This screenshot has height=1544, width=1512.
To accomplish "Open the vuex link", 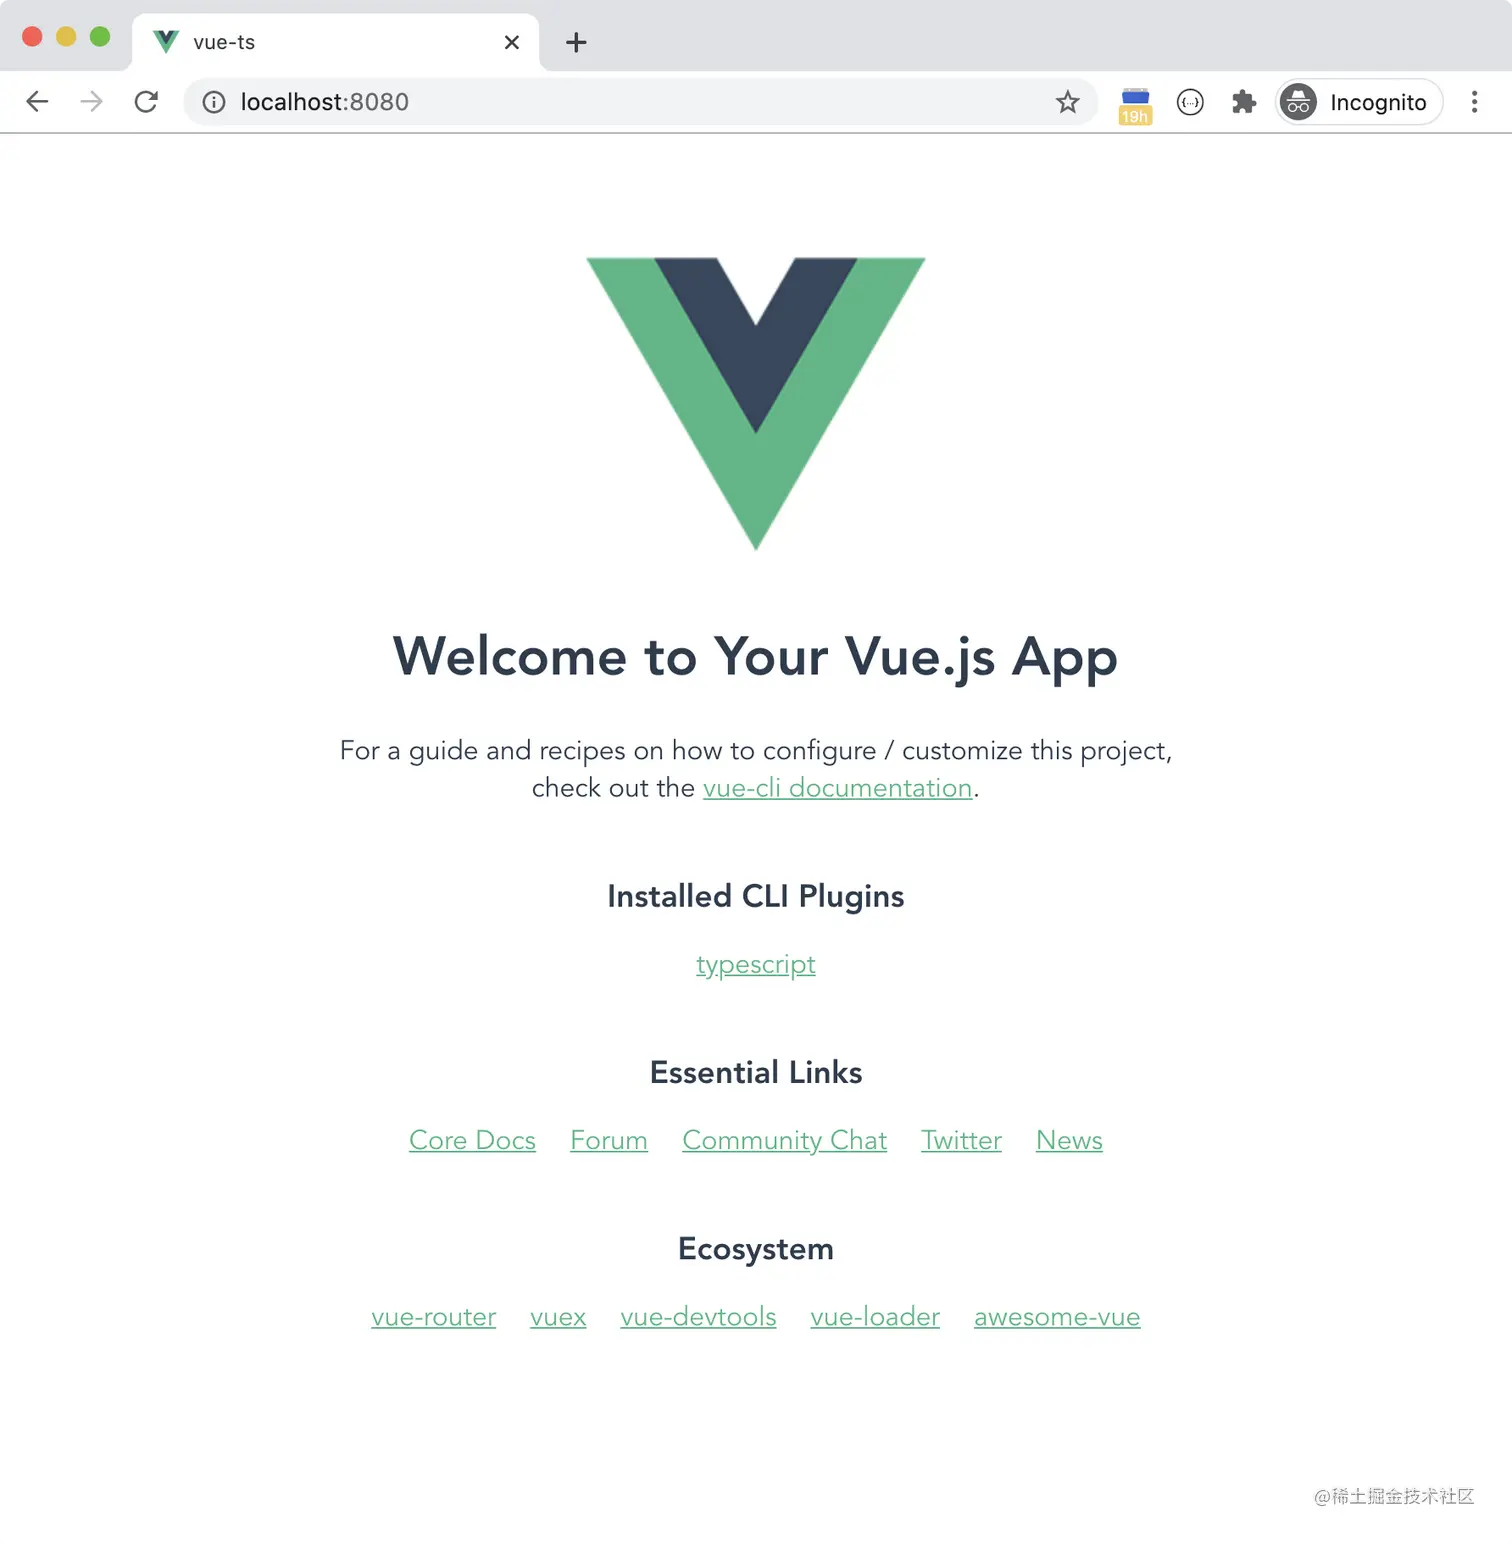I will click(x=558, y=1317).
